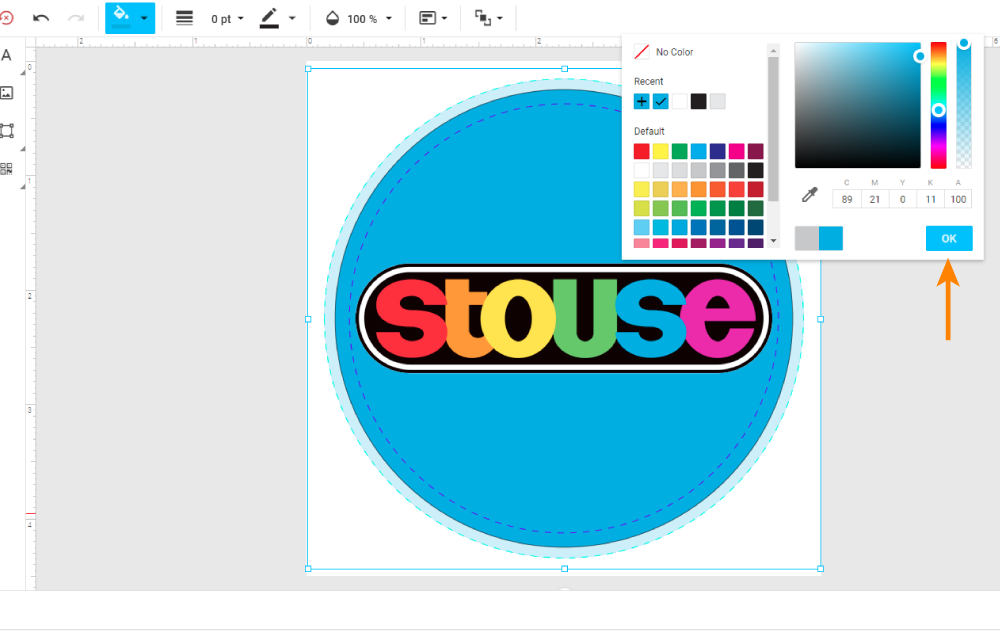Click the saturation picker handle in gradient
This screenshot has height=631, width=1000.
tap(919, 56)
